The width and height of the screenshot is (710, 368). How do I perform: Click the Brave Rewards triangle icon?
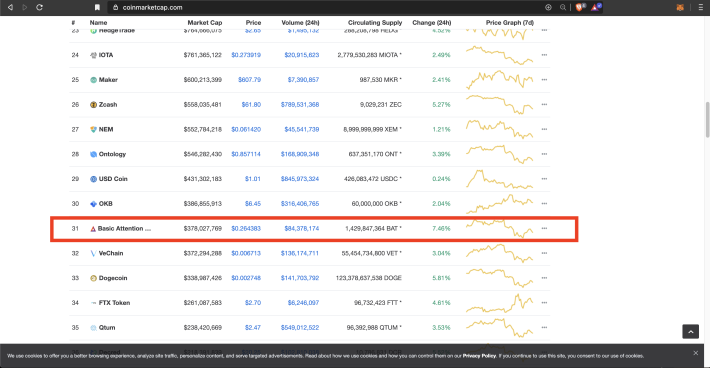595,7
